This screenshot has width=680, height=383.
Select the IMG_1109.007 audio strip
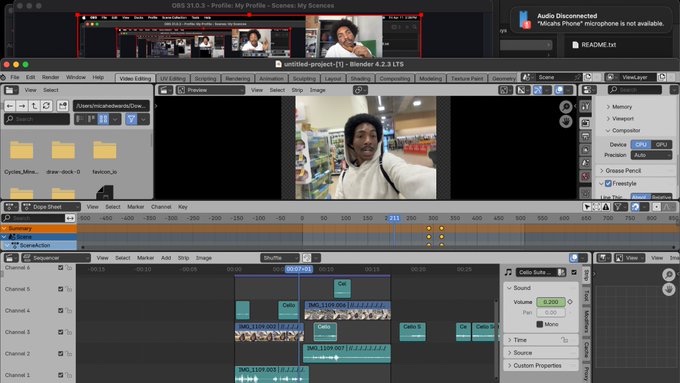347,354
